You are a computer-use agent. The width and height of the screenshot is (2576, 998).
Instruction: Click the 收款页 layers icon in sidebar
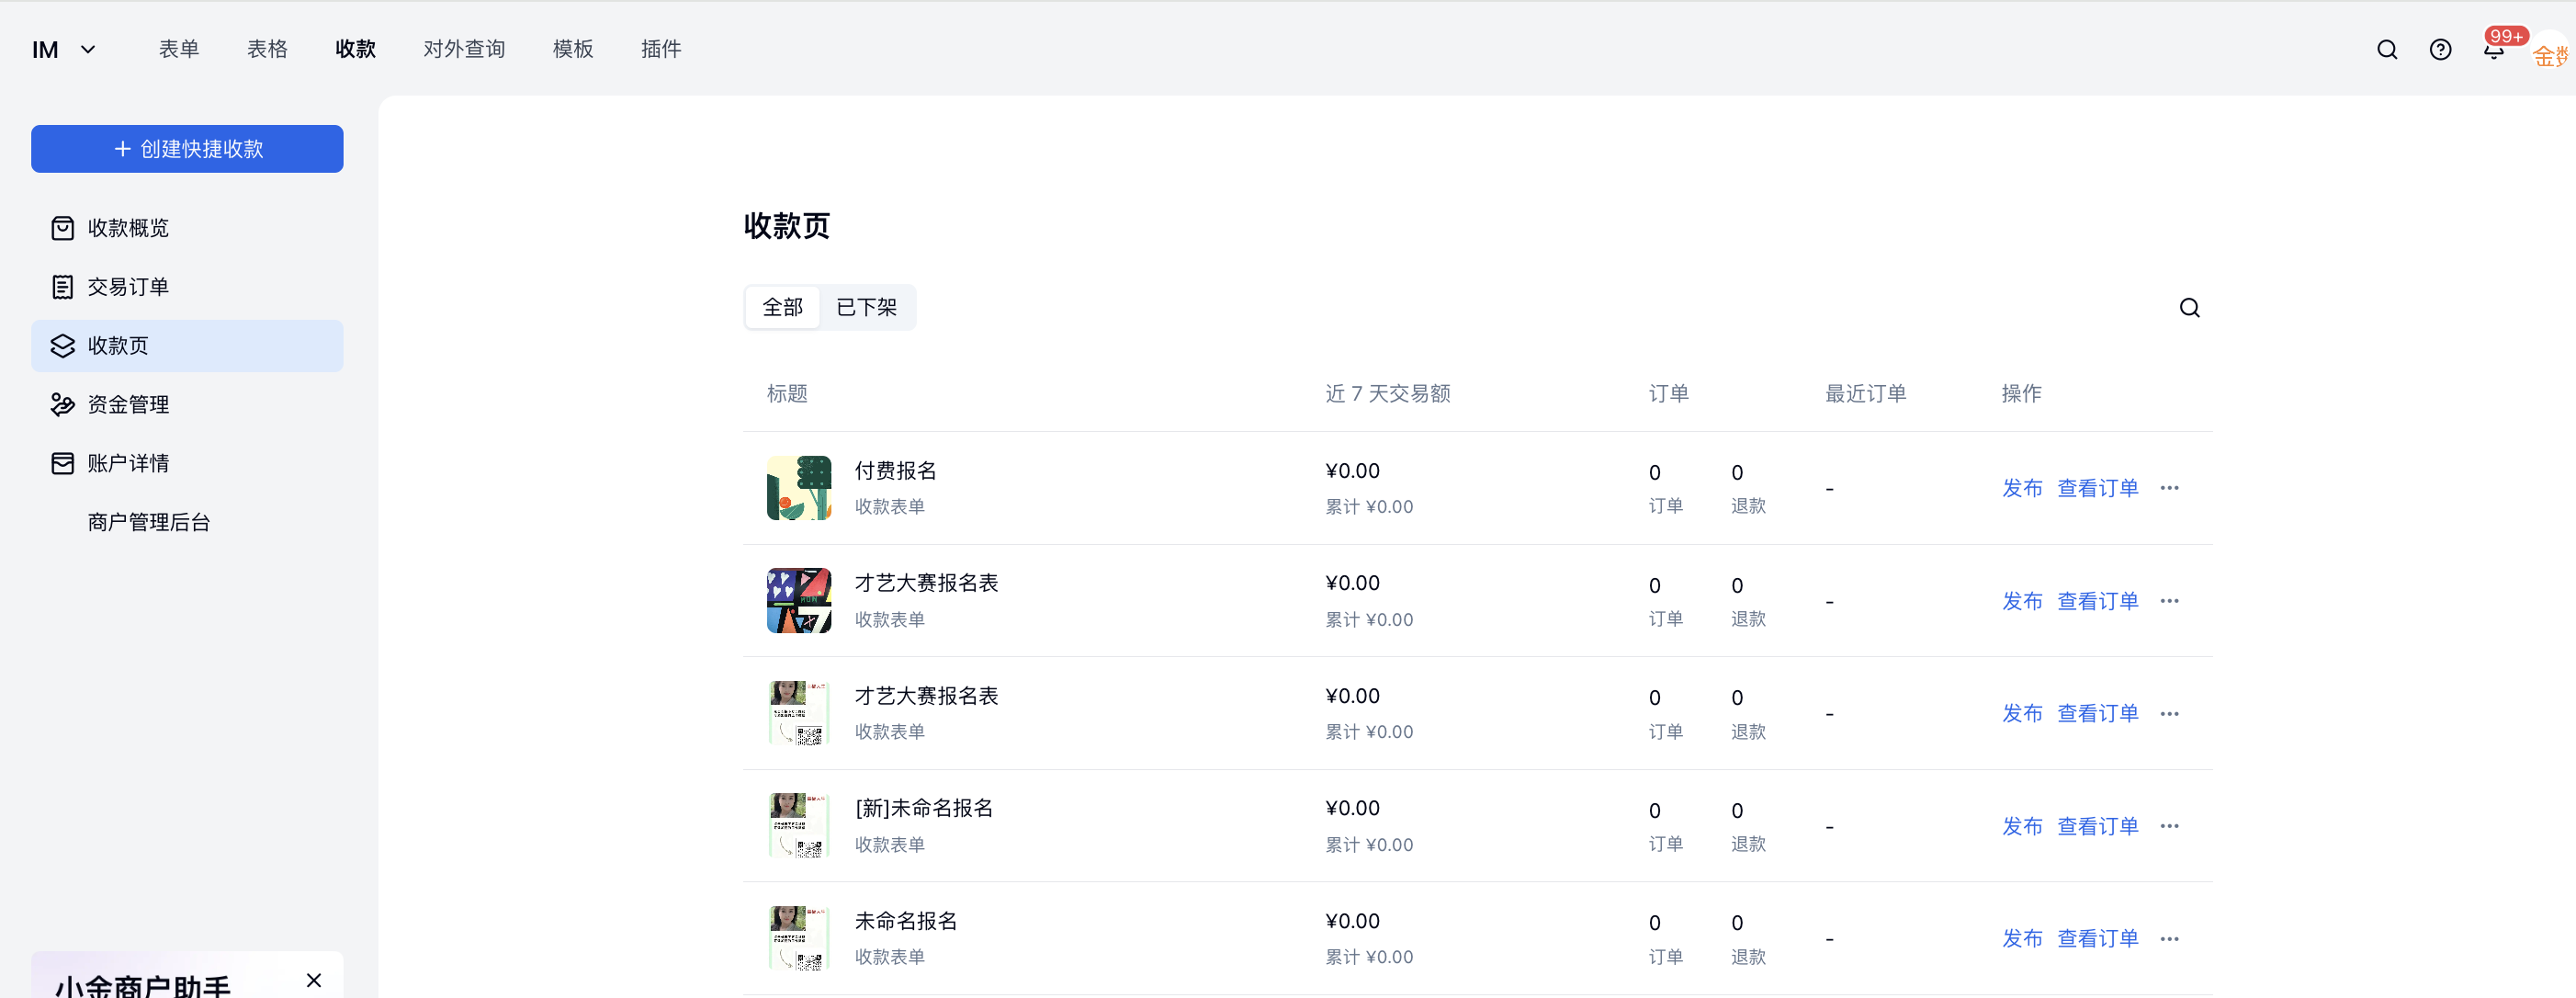pyautogui.click(x=62, y=346)
